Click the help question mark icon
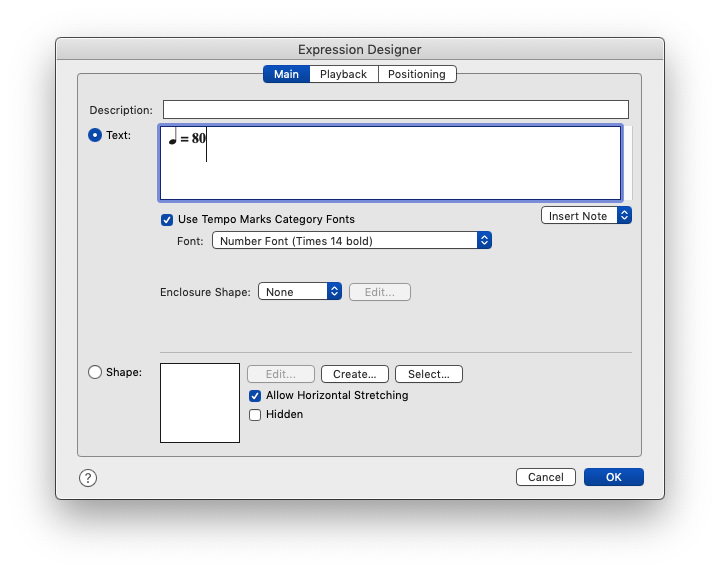 pyautogui.click(x=88, y=478)
